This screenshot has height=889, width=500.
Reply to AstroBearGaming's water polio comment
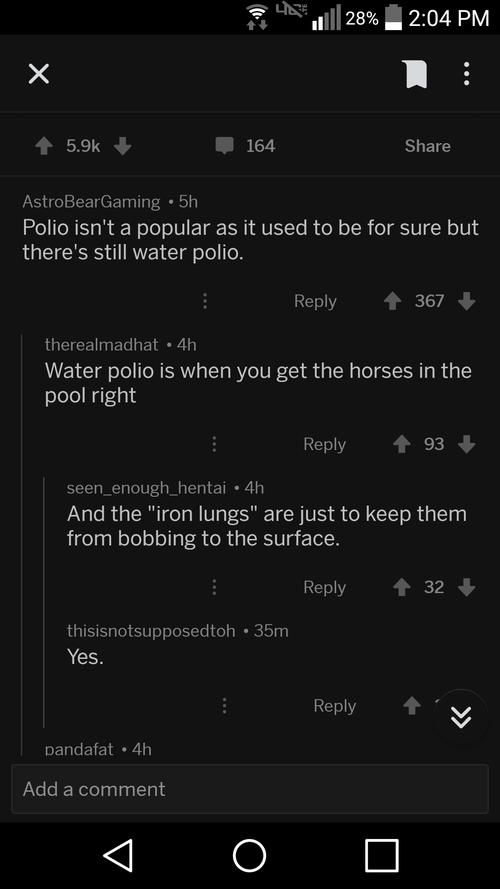(315, 301)
